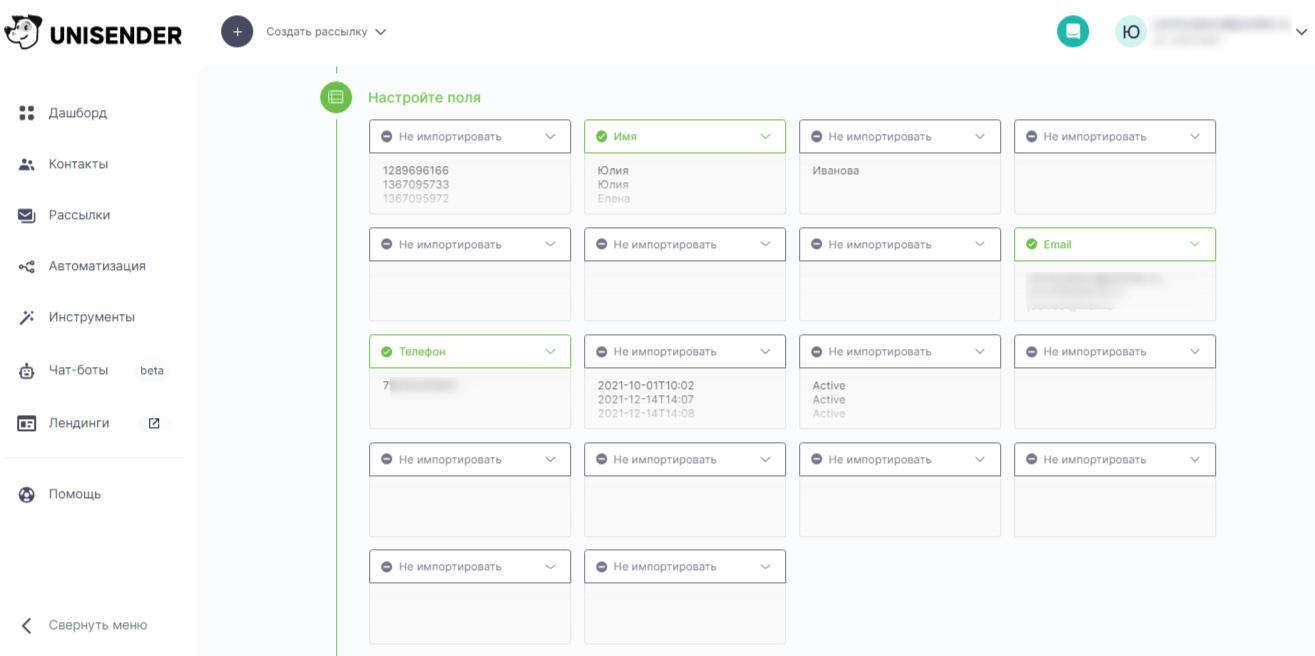The image size is (1315, 656).
Task: Click the round plus create button
Action: click(237, 32)
